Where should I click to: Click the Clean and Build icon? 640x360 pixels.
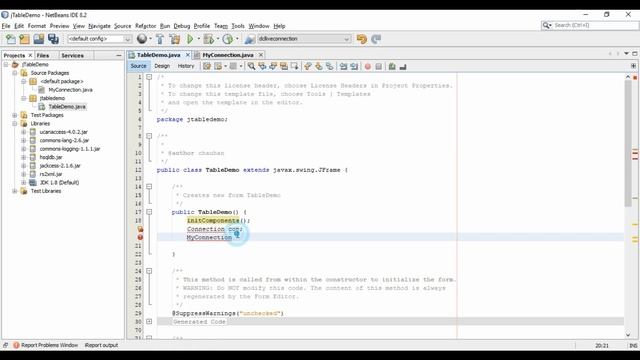point(175,39)
